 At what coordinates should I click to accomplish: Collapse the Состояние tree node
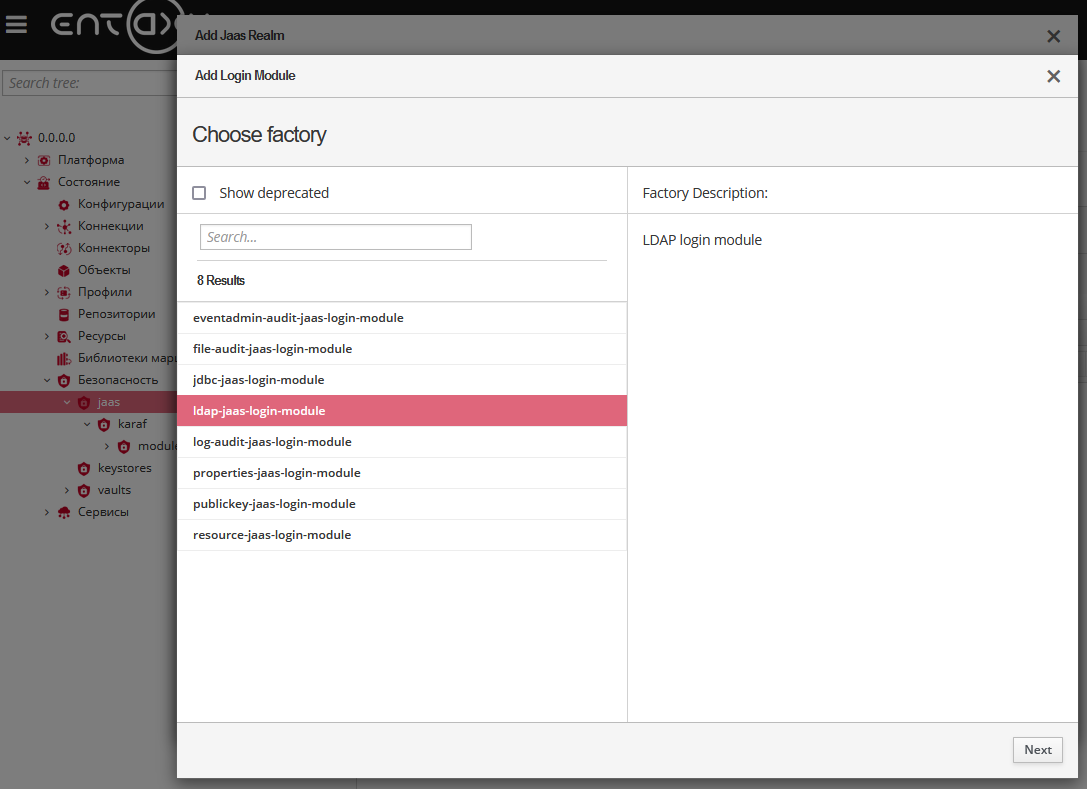(27, 182)
